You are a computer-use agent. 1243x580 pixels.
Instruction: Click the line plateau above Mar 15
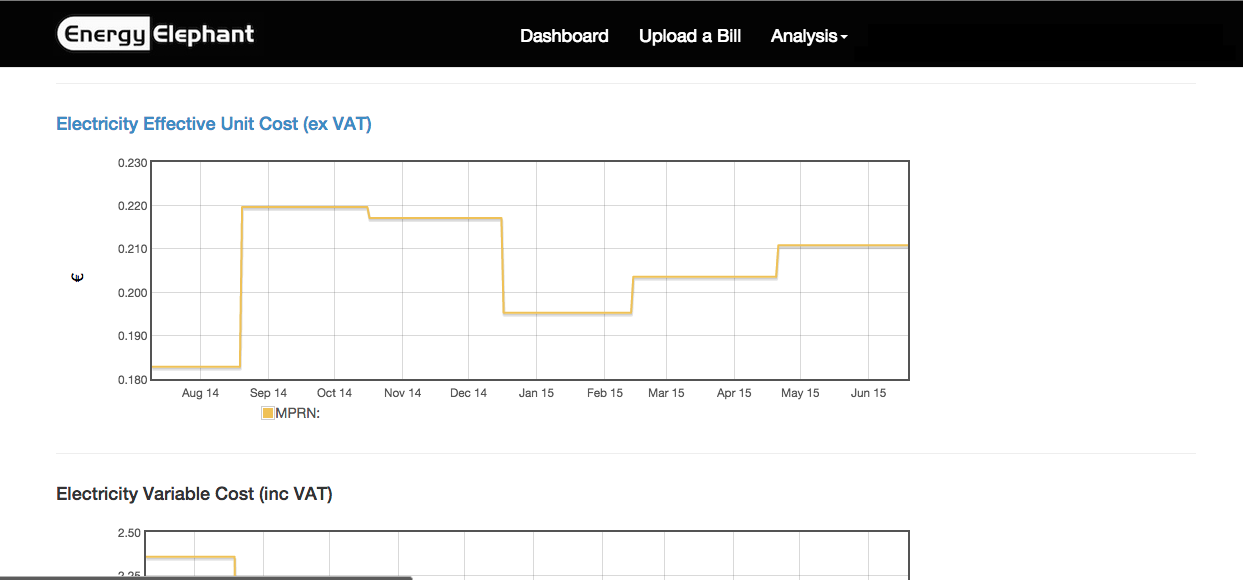click(x=700, y=277)
